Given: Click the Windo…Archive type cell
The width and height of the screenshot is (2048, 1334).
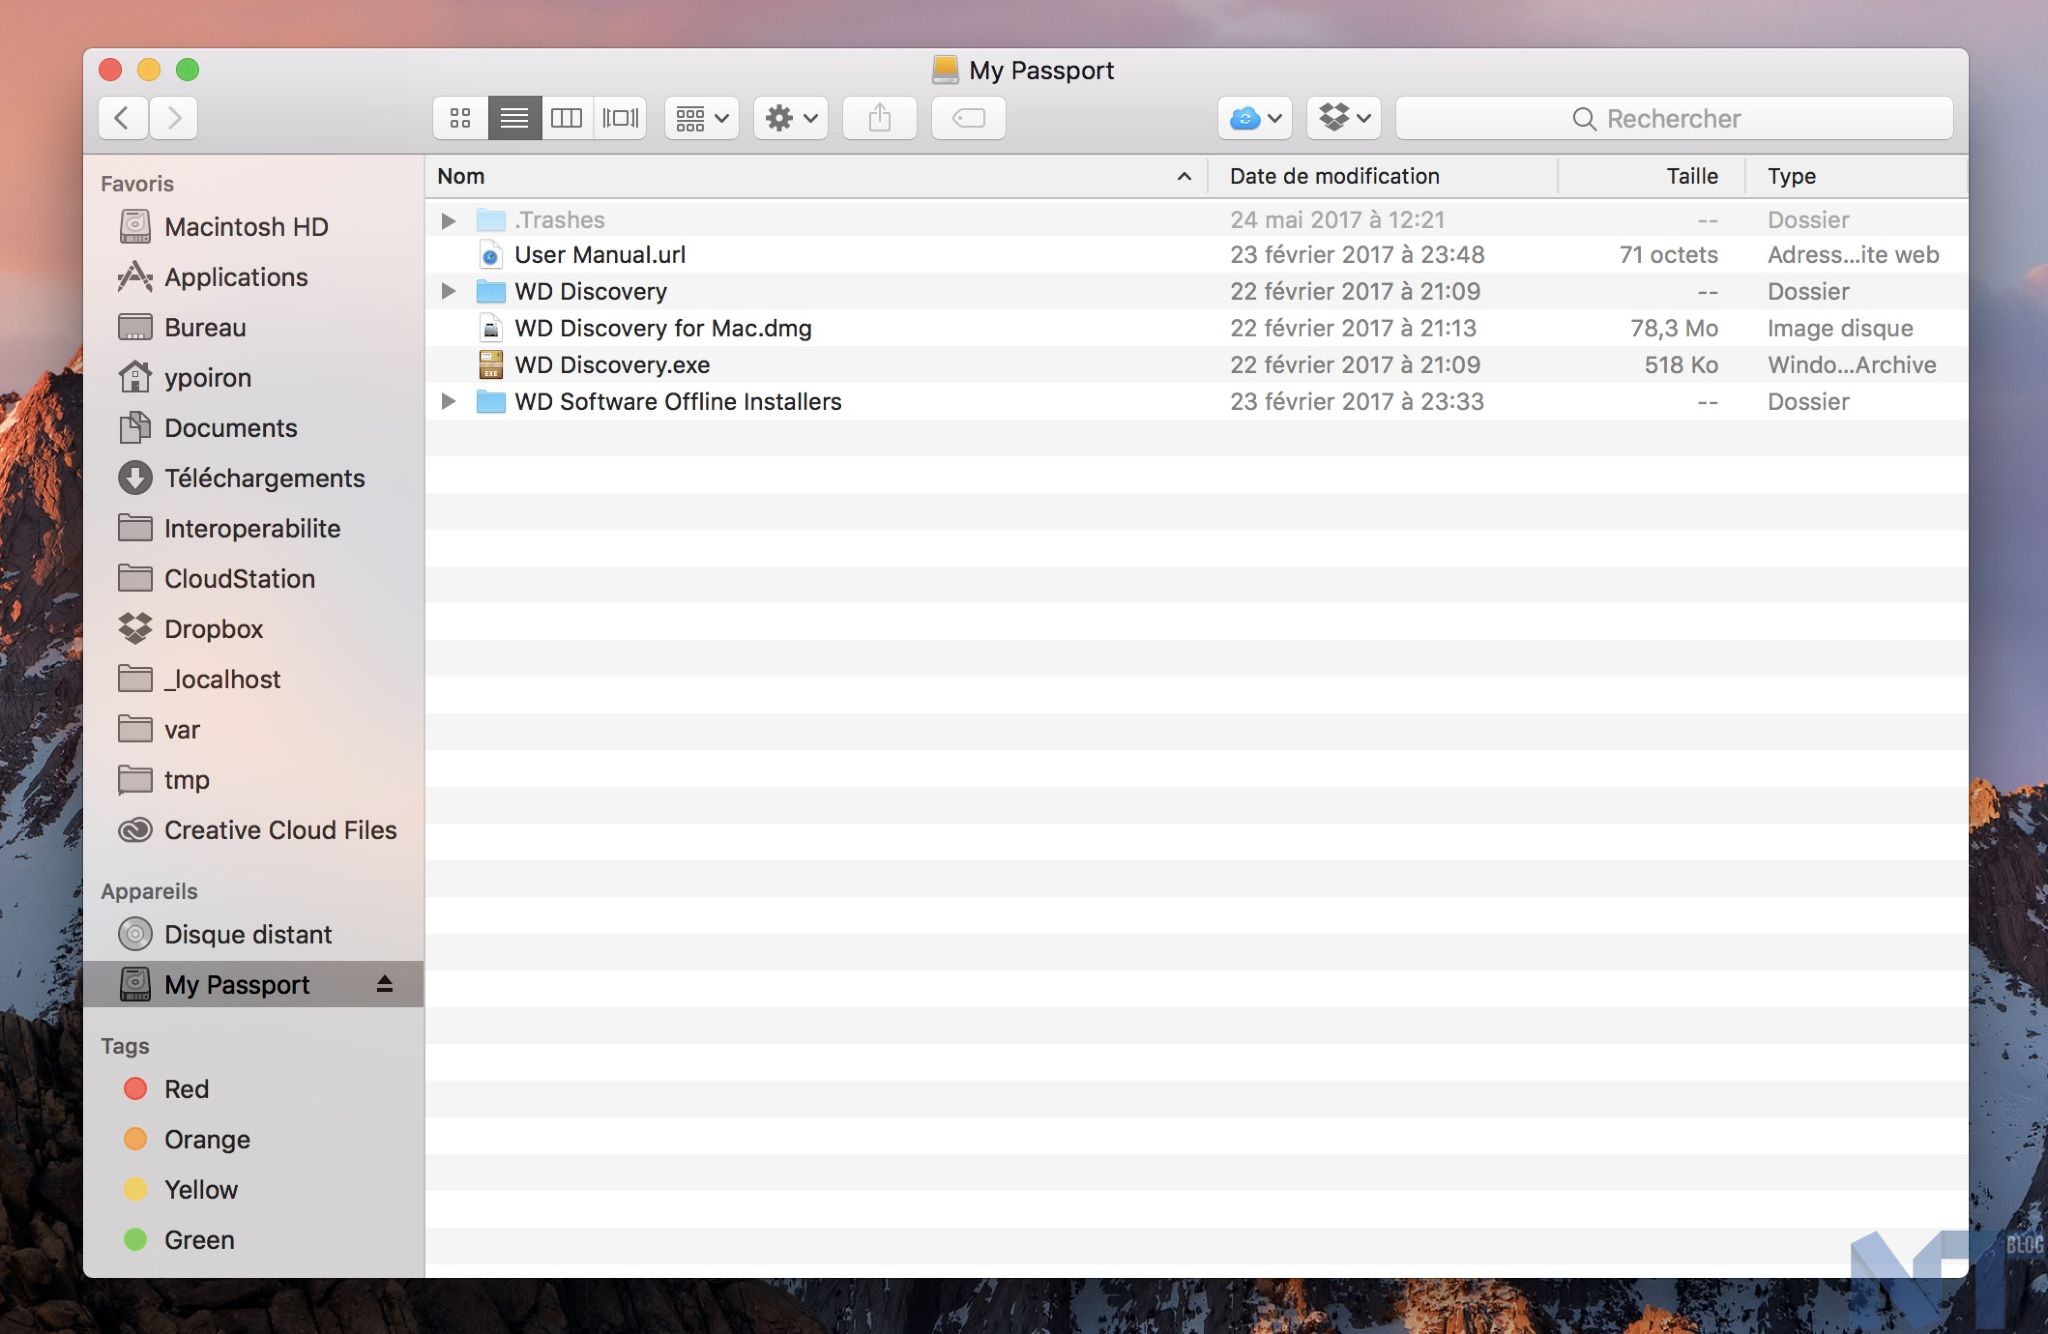Looking at the screenshot, I should (x=1852, y=365).
